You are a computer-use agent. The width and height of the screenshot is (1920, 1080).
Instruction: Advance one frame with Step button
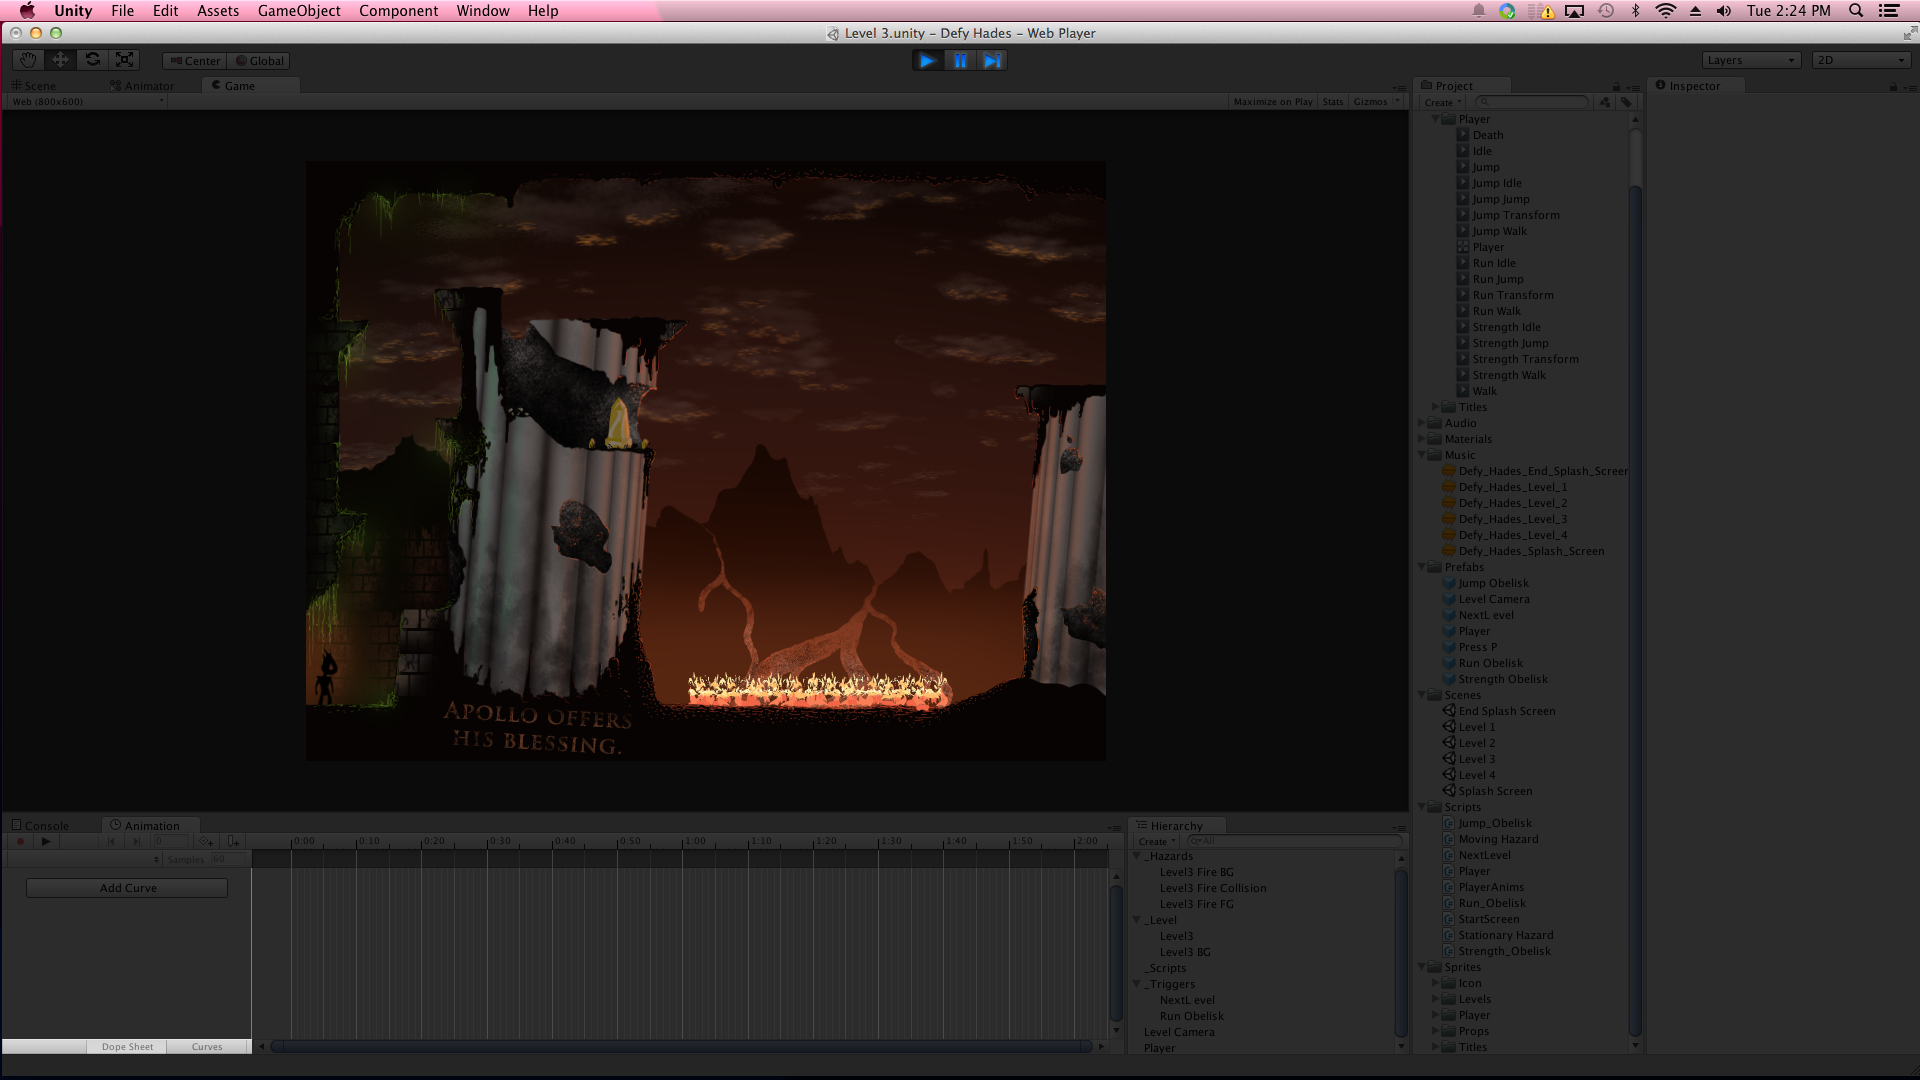pos(992,61)
